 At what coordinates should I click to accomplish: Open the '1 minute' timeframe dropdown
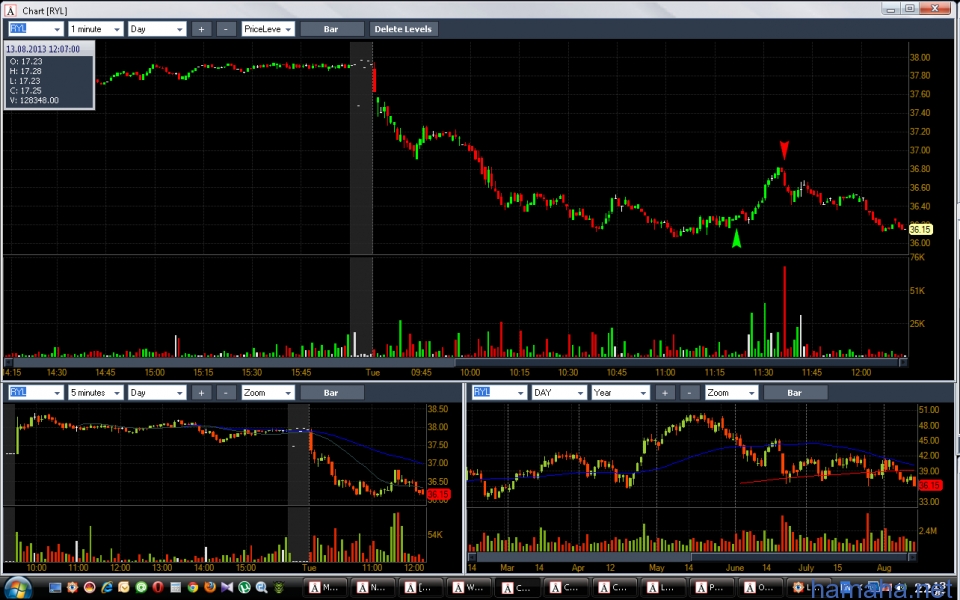click(x=96, y=29)
